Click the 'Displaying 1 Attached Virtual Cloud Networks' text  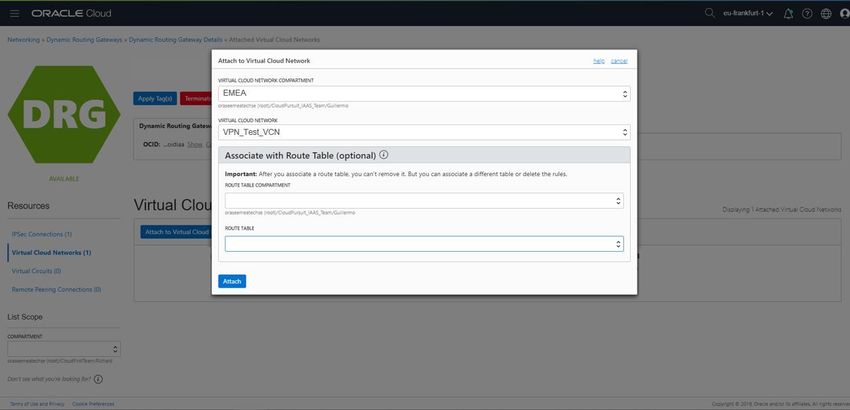tap(782, 209)
